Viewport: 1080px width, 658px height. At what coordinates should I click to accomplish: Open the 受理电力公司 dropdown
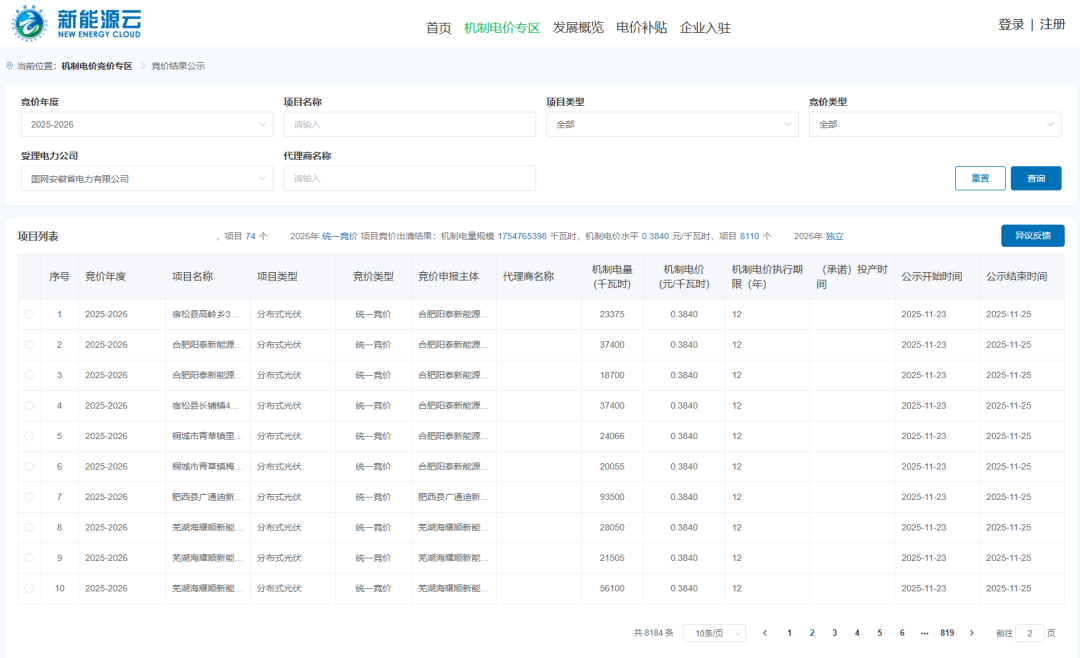[146, 178]
